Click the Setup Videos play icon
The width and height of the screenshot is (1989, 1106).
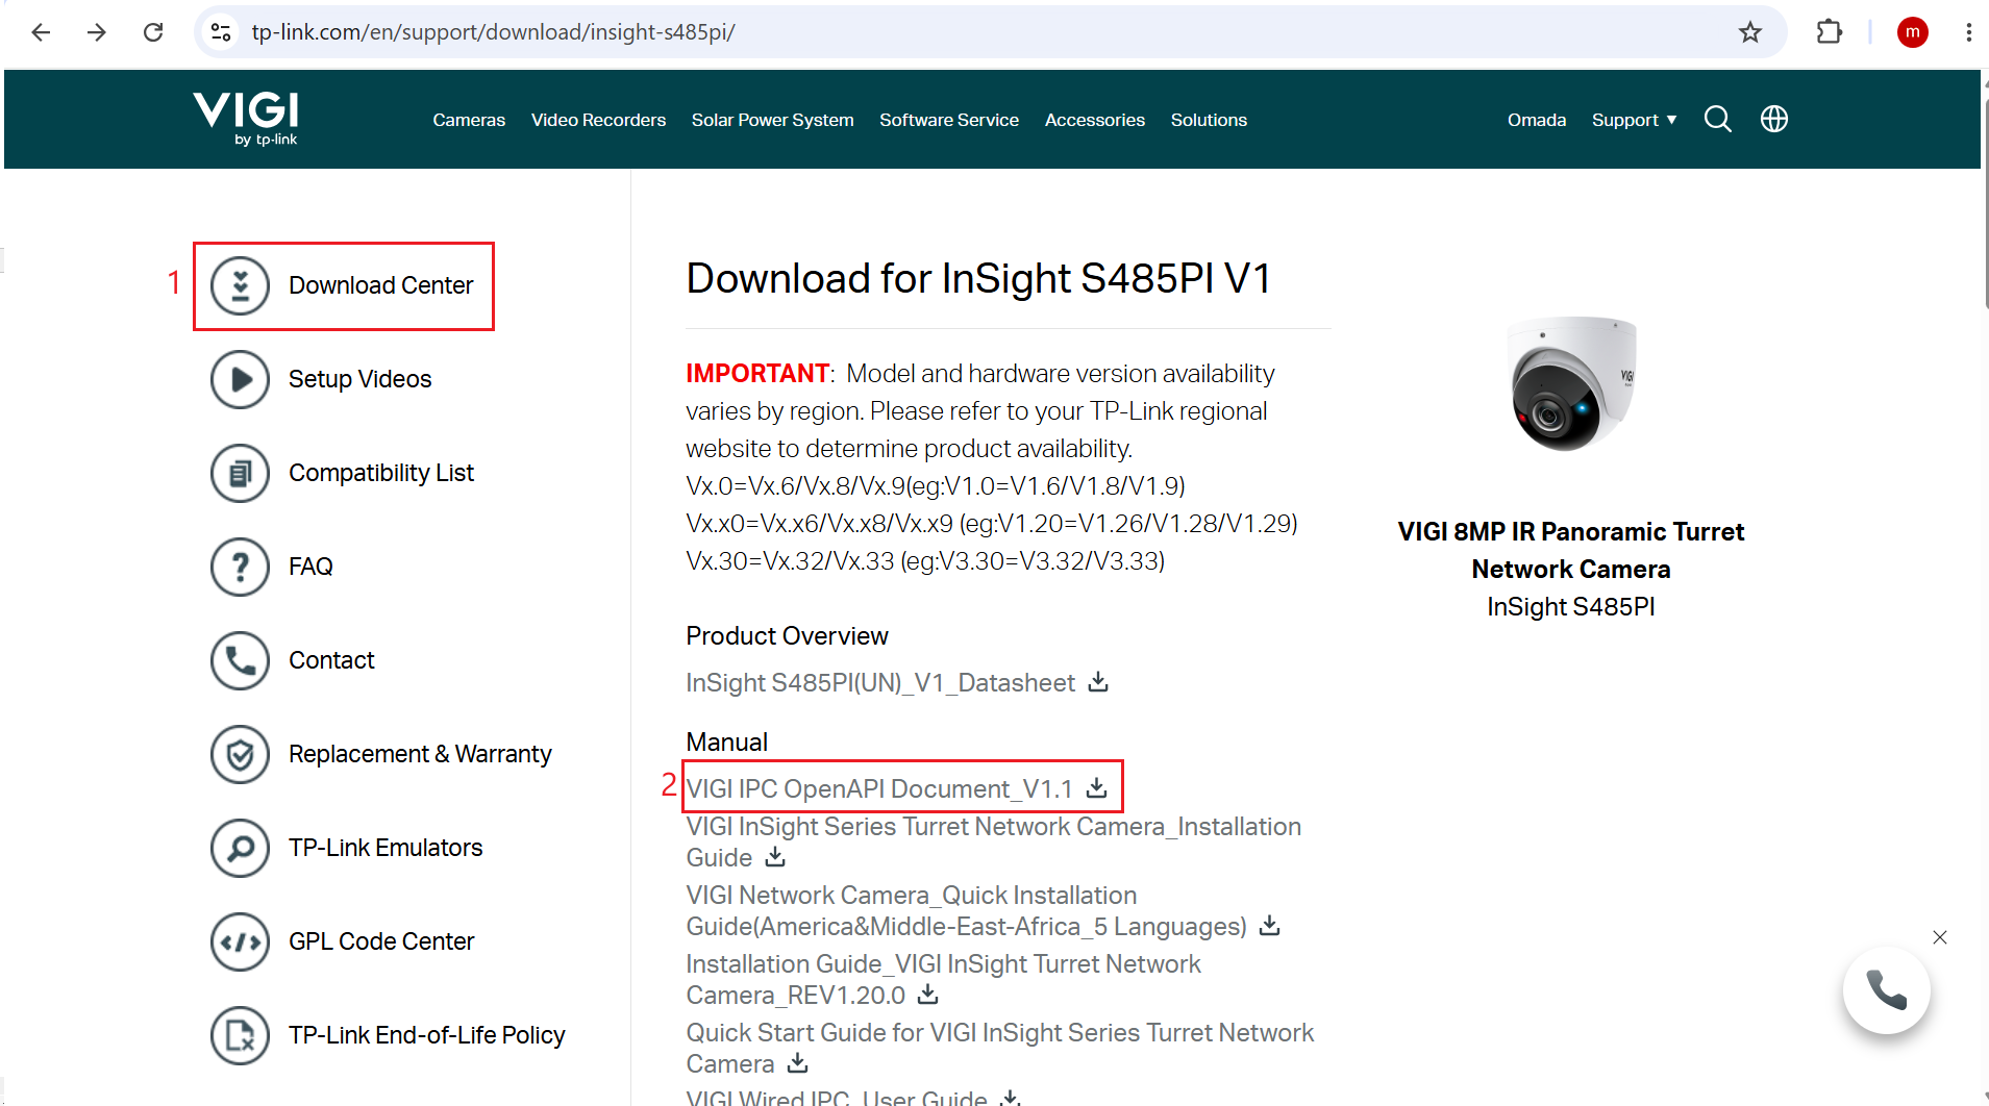click(x=240, y=379)
